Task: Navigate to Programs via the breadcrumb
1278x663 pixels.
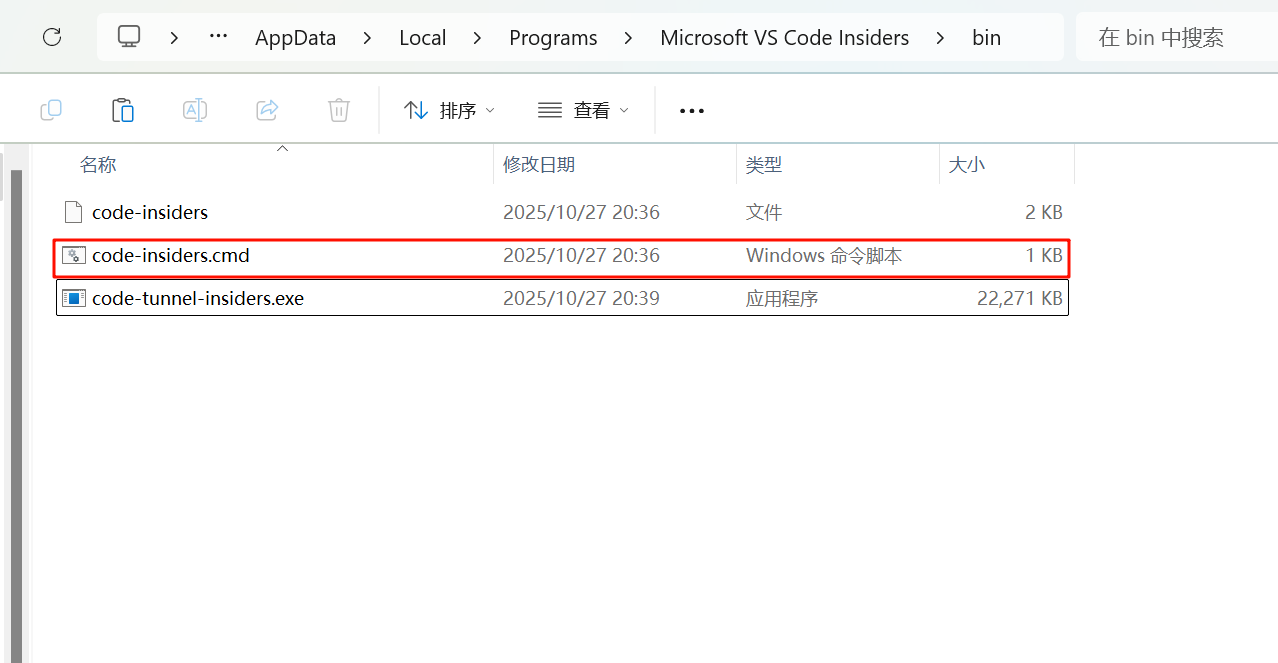Action: [553, 37]
